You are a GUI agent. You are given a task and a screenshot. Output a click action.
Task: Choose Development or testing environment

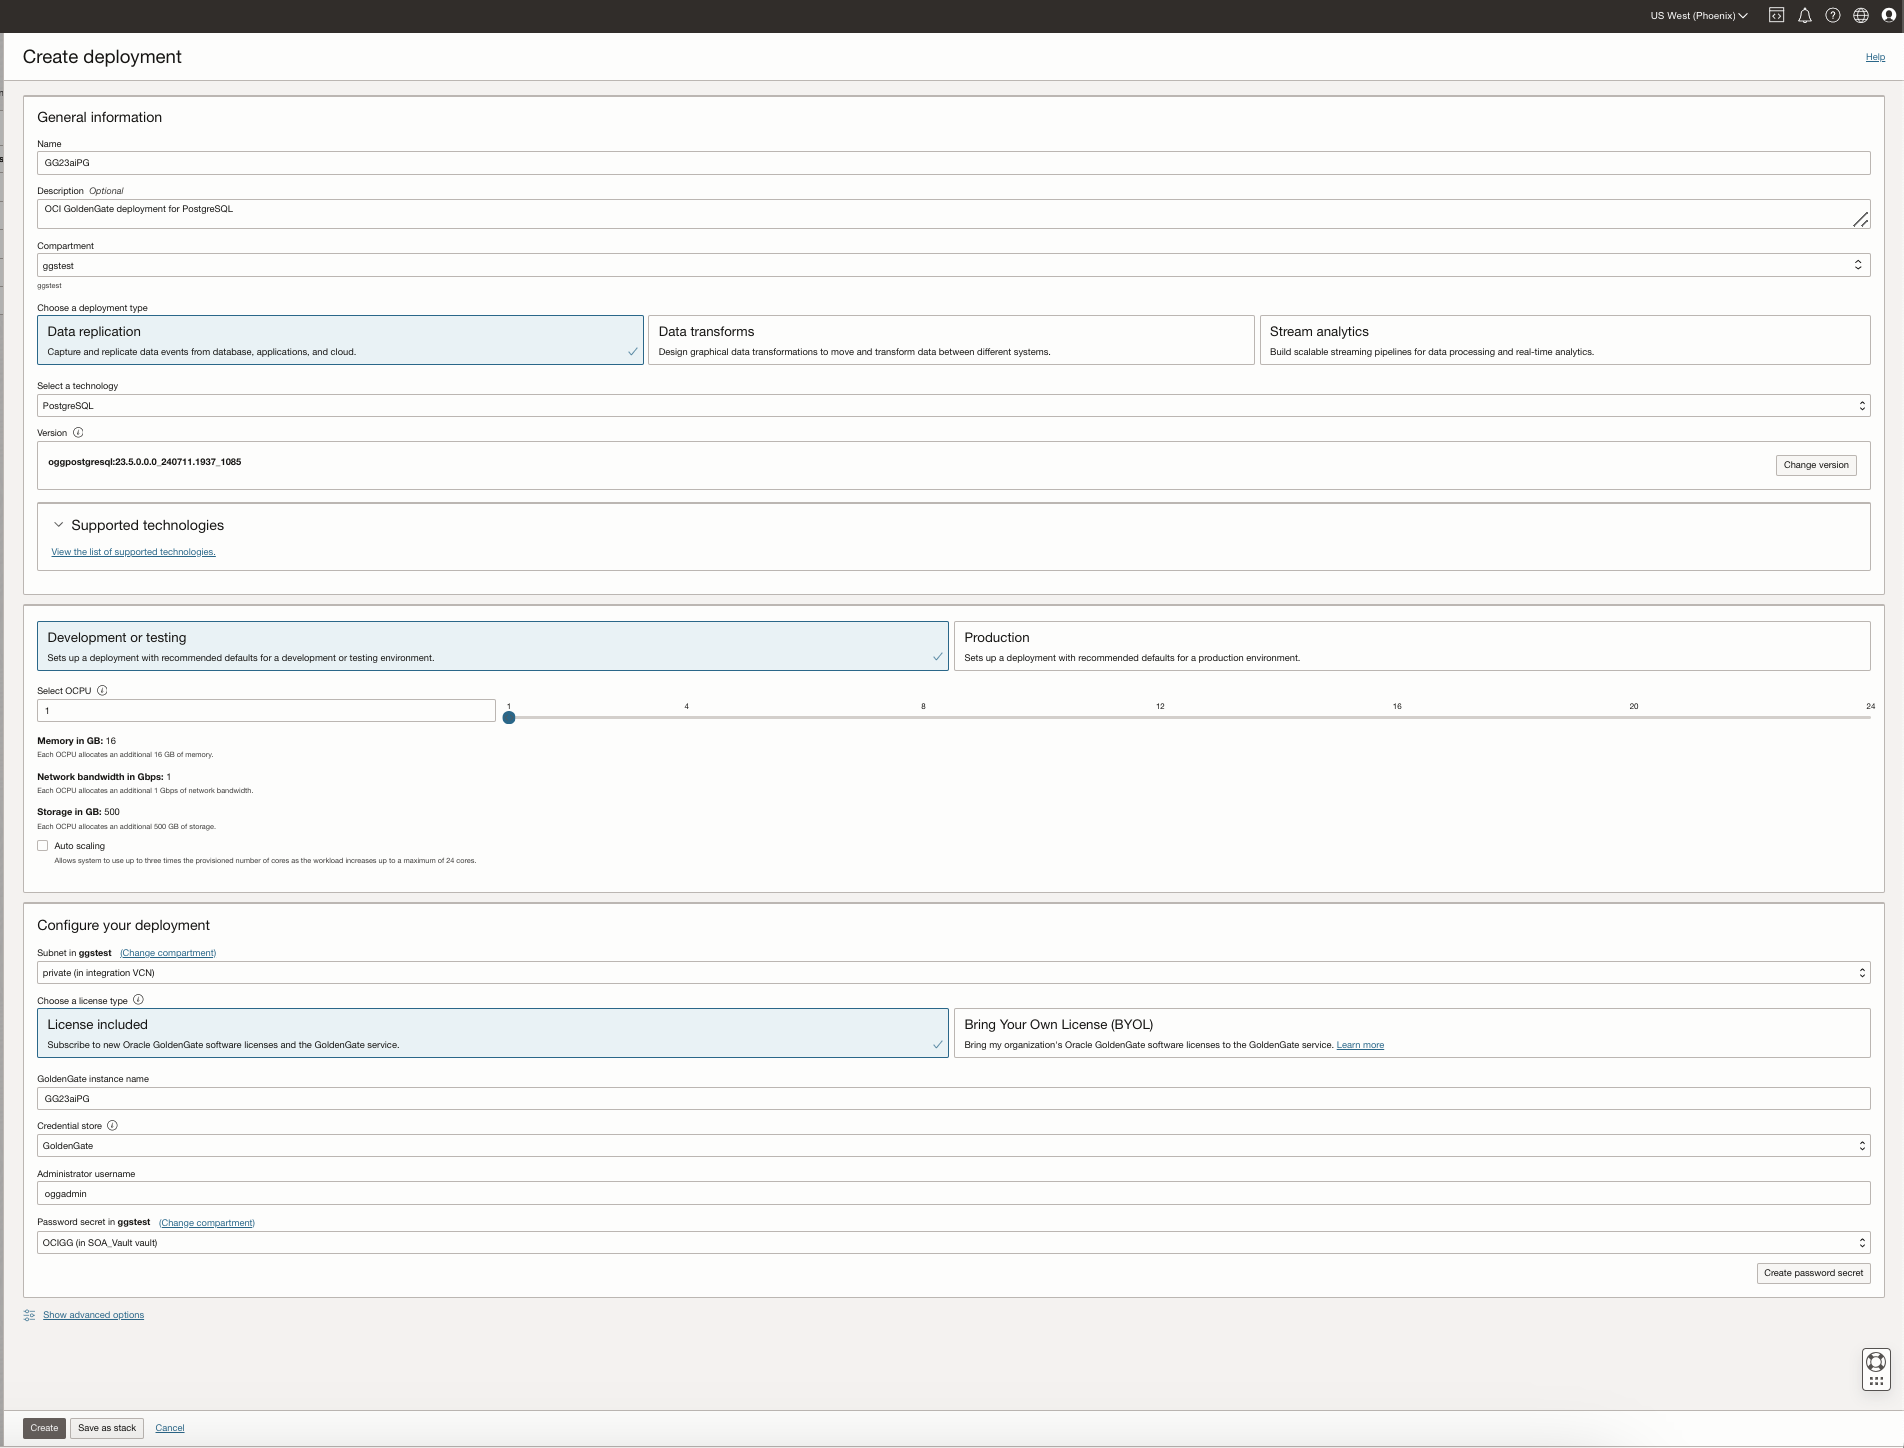tap(493, 646)
